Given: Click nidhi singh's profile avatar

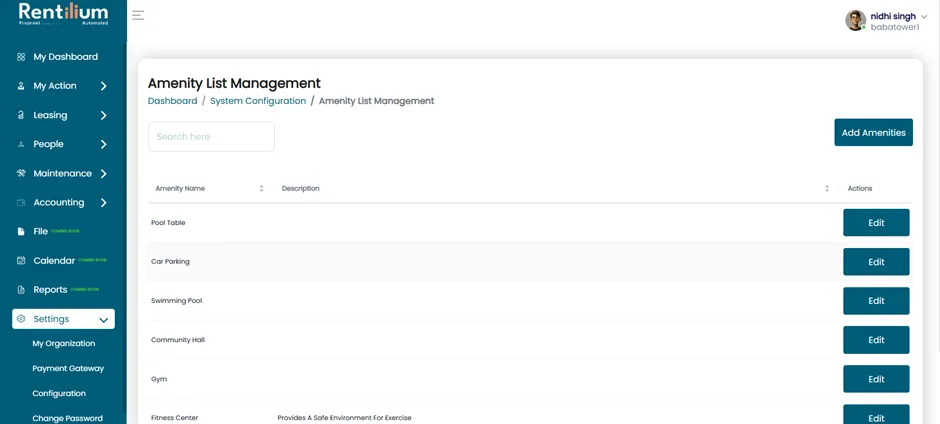Looking at the screenshot, I should (x=855, y=20).
